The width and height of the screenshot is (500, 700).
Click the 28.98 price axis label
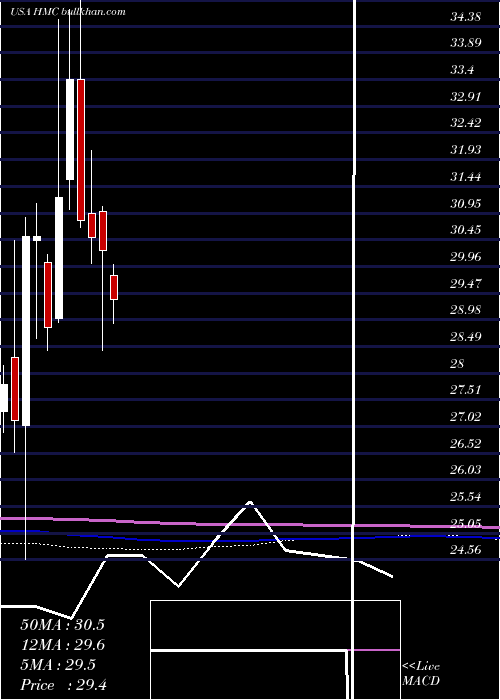pos(466,310)
